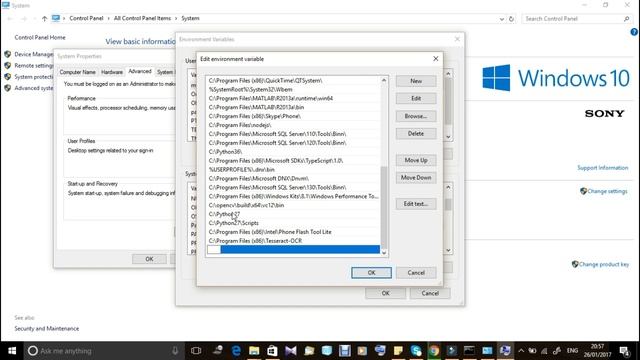Confirm Edit environment variable with OK
This screenshot has width=640, height=360.
(371, 273)
